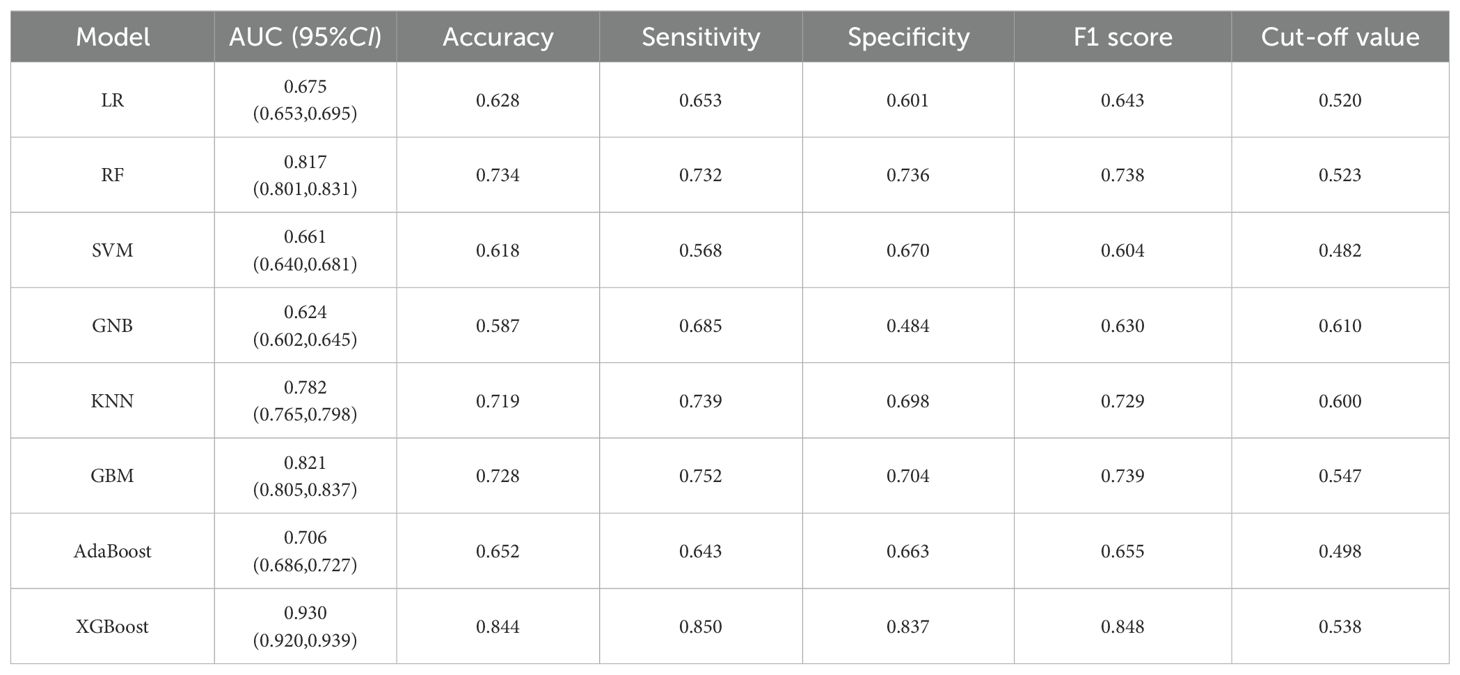Select the F1 score column header
Image resolution: width=1460 pixels, height=675 pixels.
coord(1122,37)
